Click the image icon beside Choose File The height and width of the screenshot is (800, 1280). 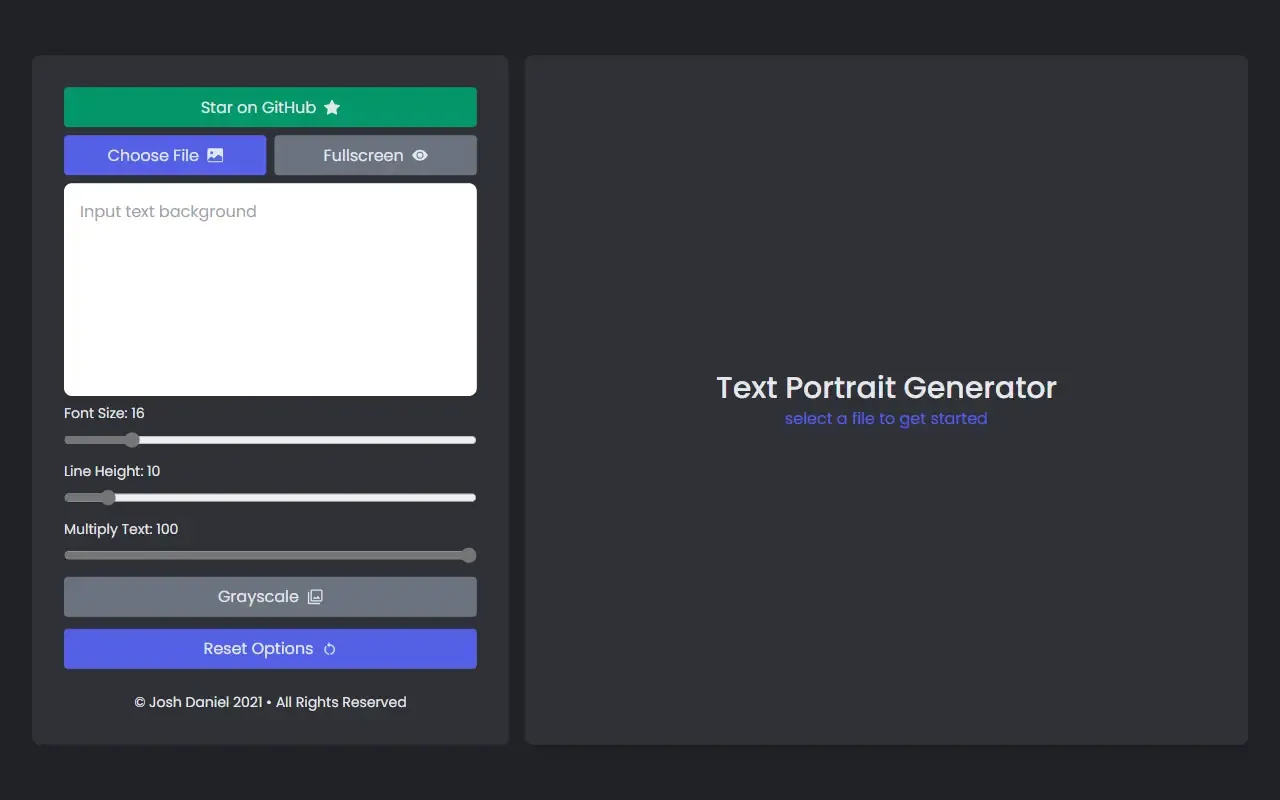coord(215,155)
